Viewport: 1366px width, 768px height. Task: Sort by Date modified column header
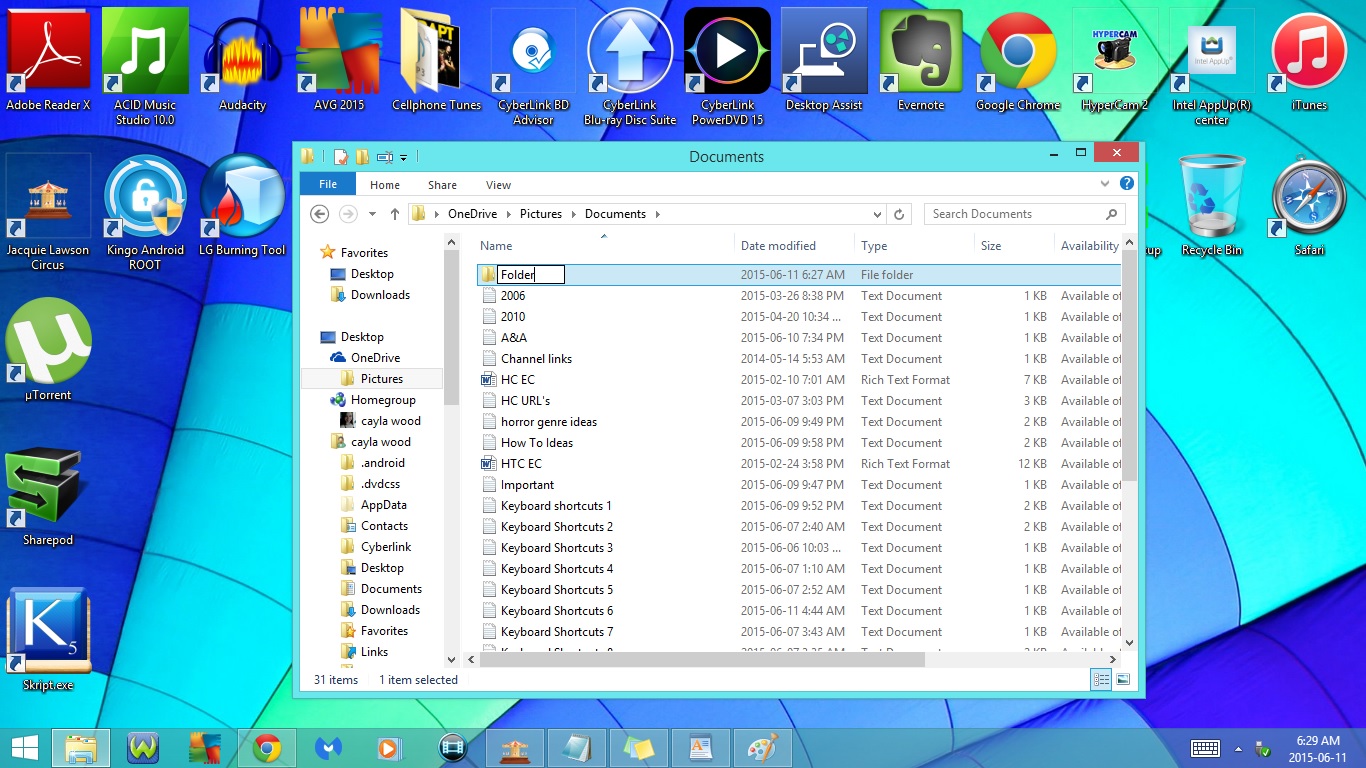(x=793, y=246)
